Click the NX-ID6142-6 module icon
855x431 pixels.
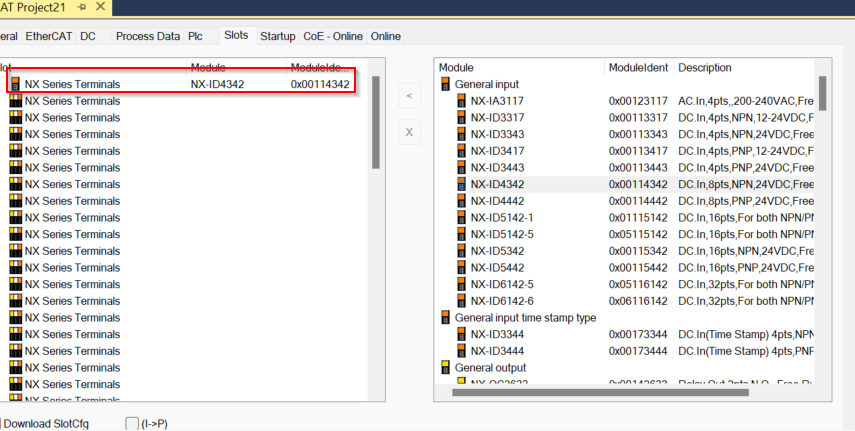point(461,301)
